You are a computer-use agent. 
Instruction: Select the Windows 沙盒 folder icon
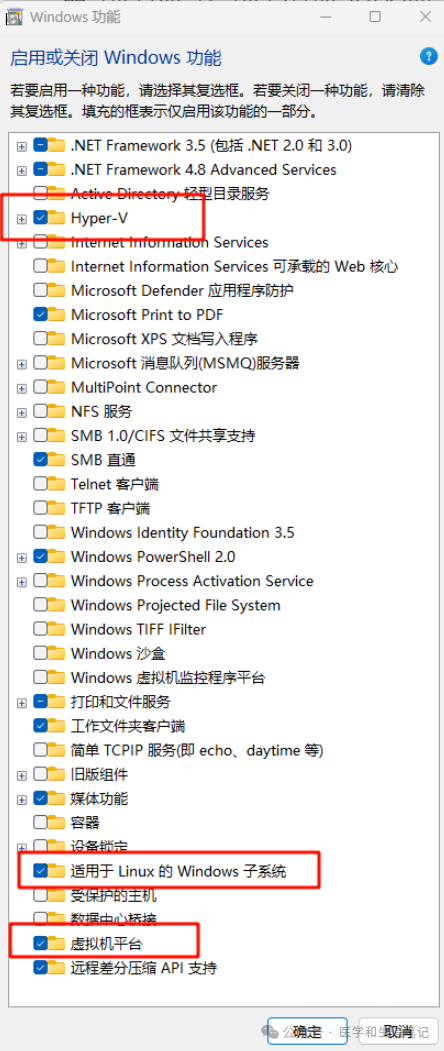tap(56, 653)
